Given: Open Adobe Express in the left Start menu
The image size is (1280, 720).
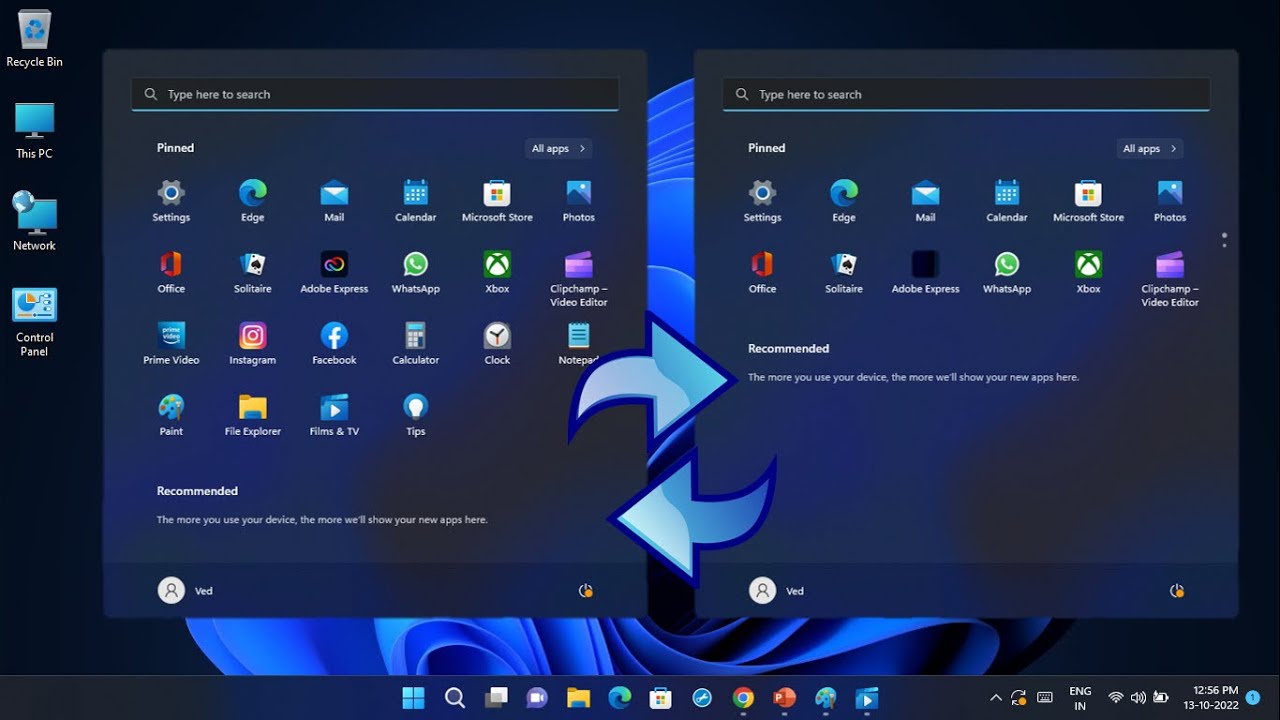Looking at the screenshot, I should (x=334, y=272).
